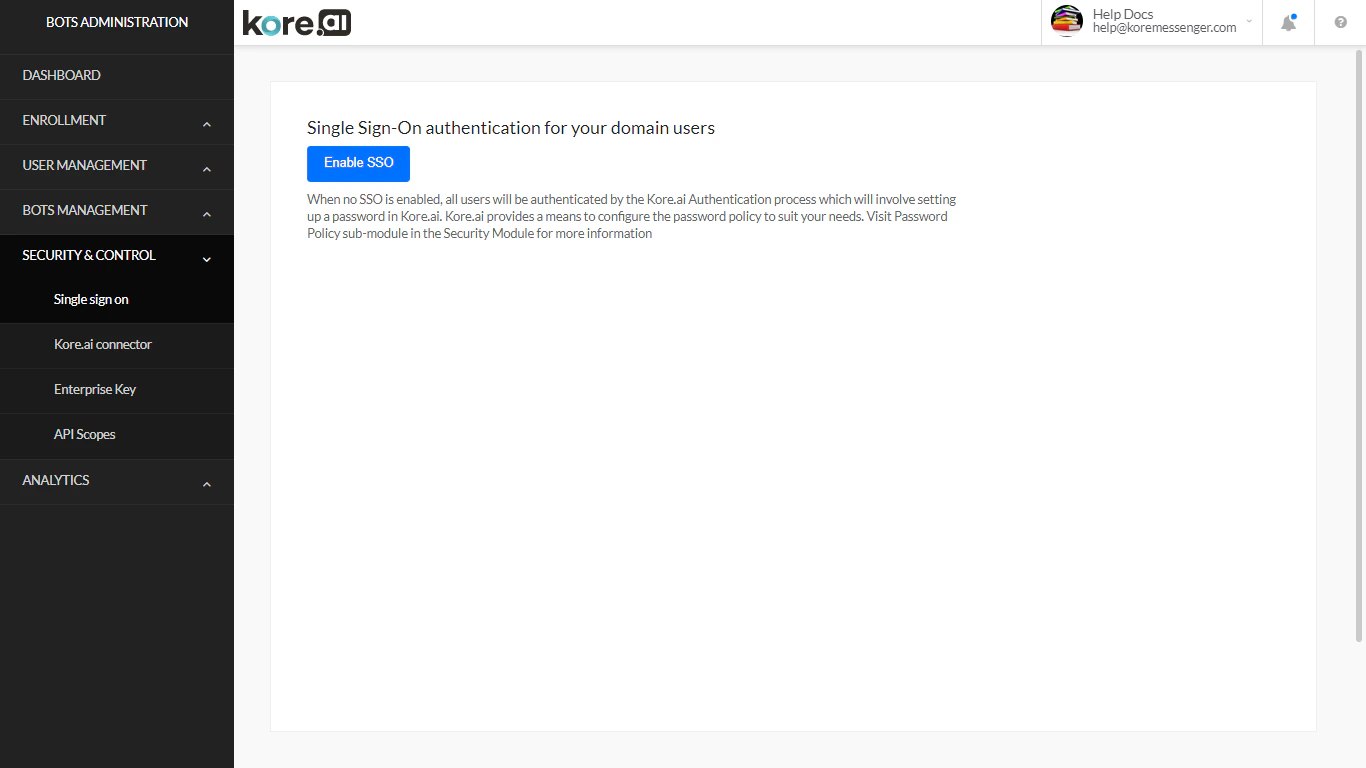Open the help question mark icon
Screen dimensions: 1366x768
click(x=1341, y=22)
